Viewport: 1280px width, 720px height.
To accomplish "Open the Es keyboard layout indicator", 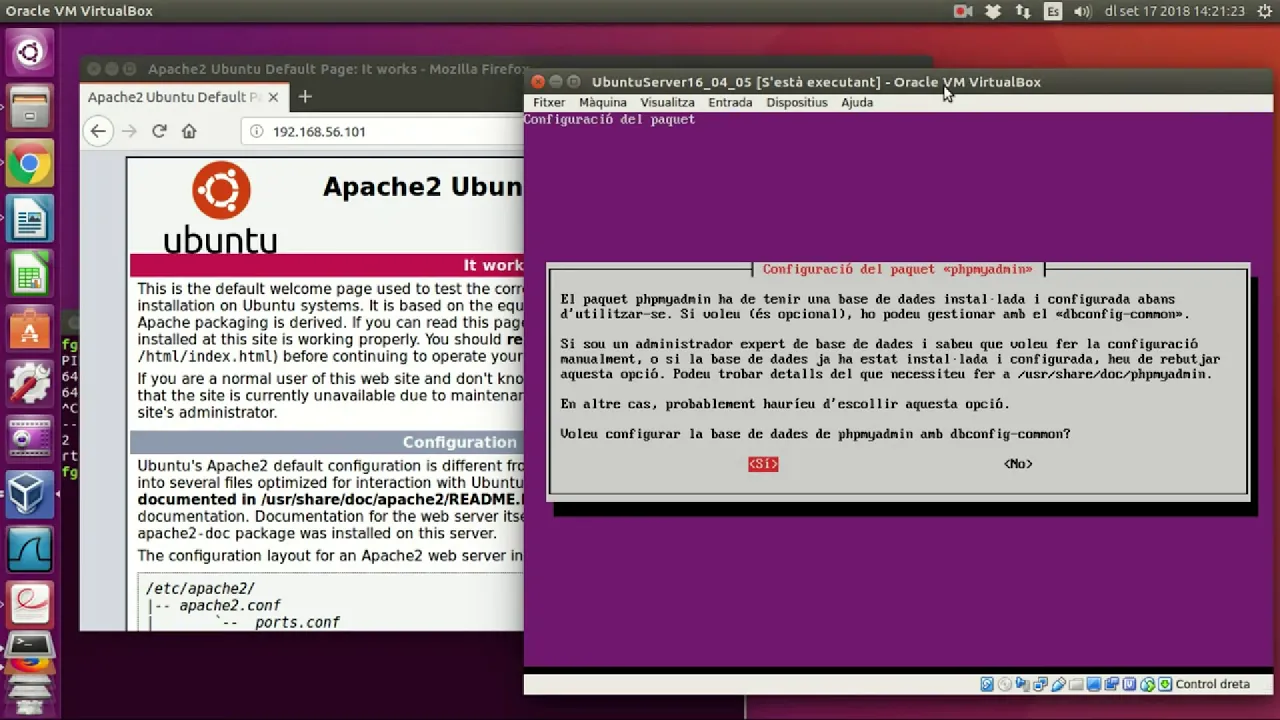I will click(x=1053, y=12).
